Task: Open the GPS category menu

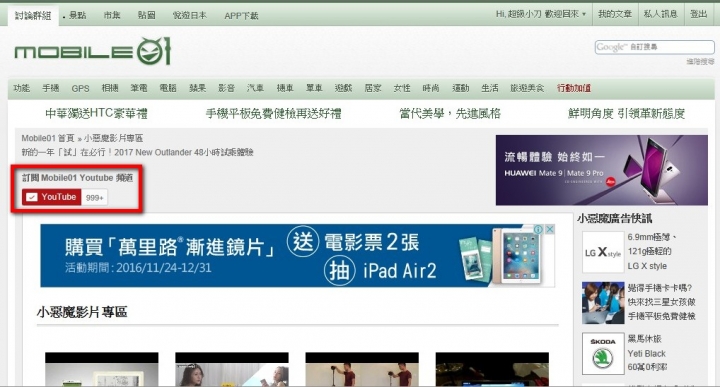Action: click(80, 89)
